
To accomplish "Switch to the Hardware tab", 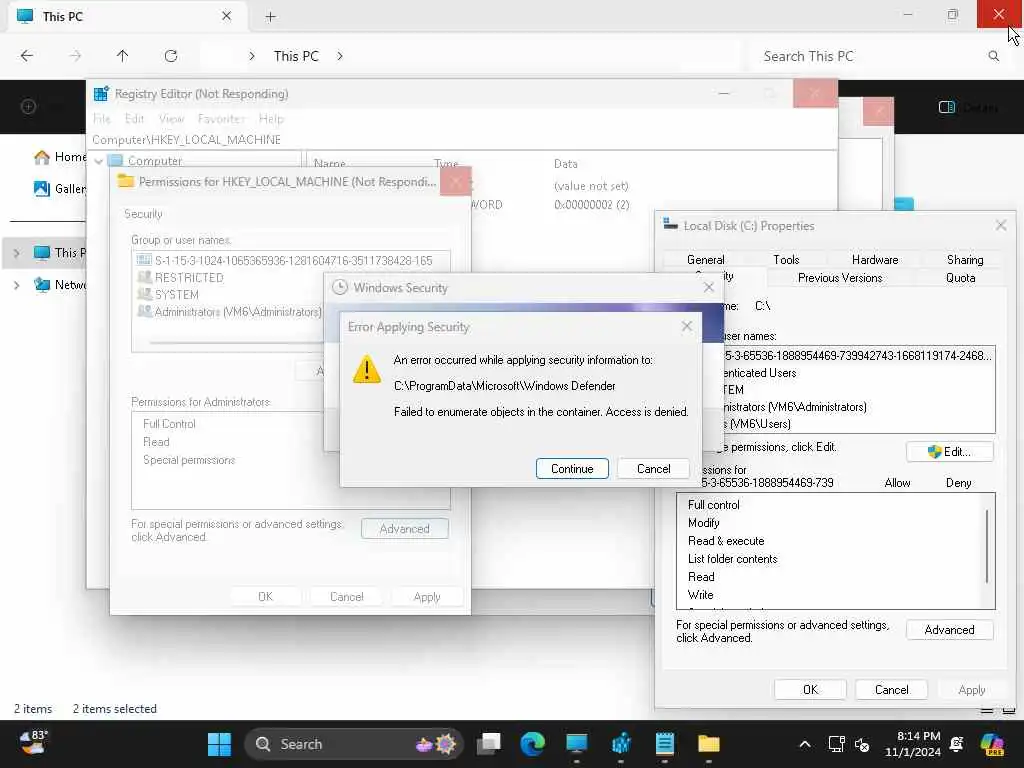I will (x=874, y=259).
